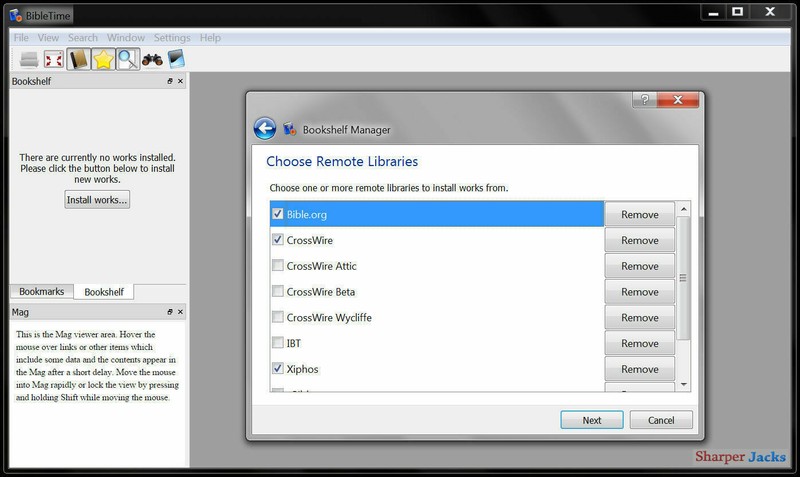The image size is (800, 477).
Task: Close the Mag panel
Action: 180,312
